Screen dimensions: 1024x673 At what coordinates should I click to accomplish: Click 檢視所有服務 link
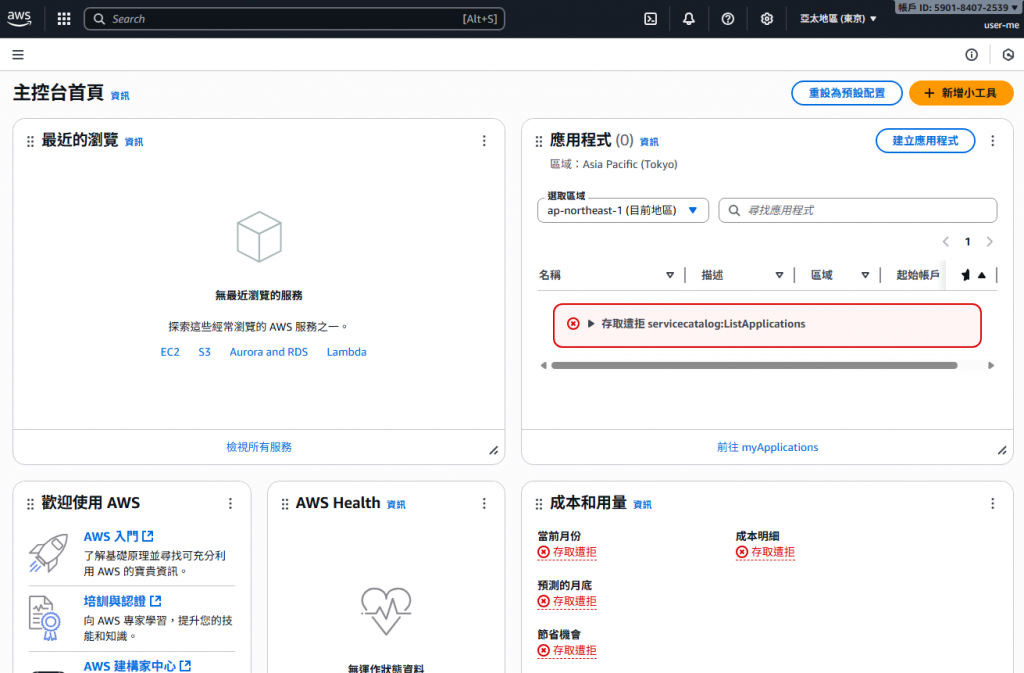259,447
